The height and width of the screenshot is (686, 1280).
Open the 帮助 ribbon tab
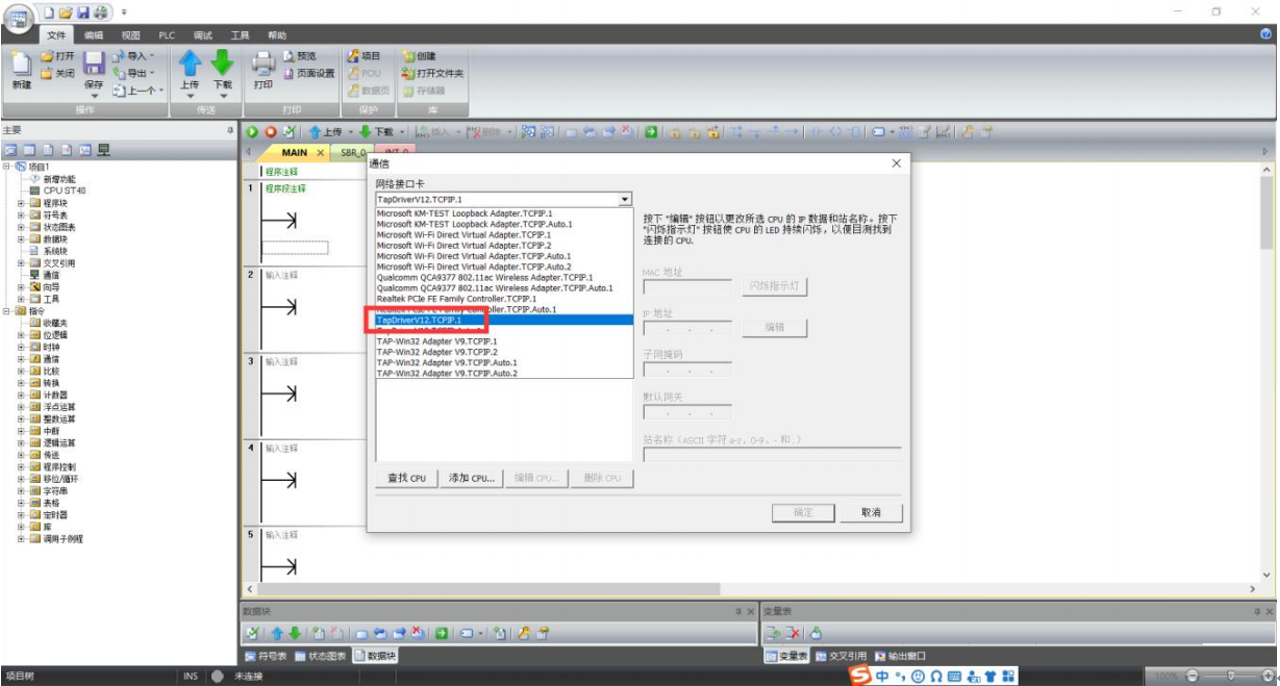tap(277, 35)
